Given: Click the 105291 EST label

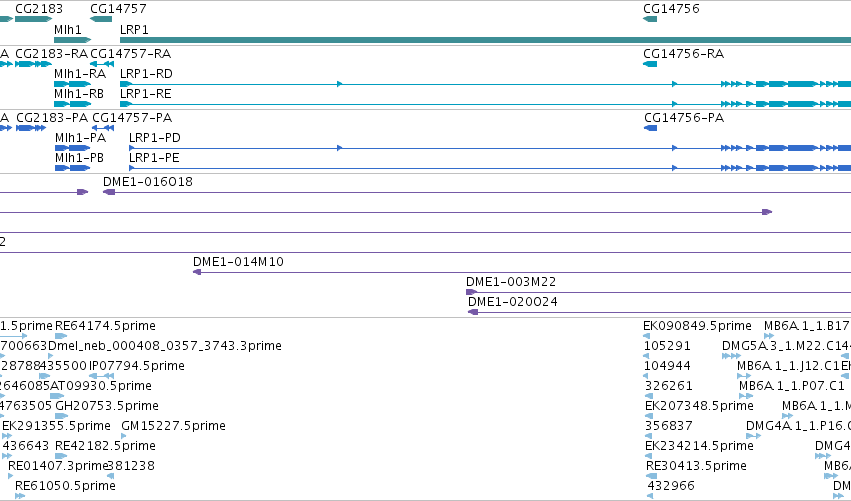Looking at the screenshot, I should pyautogui.click(x=667, y=346).
